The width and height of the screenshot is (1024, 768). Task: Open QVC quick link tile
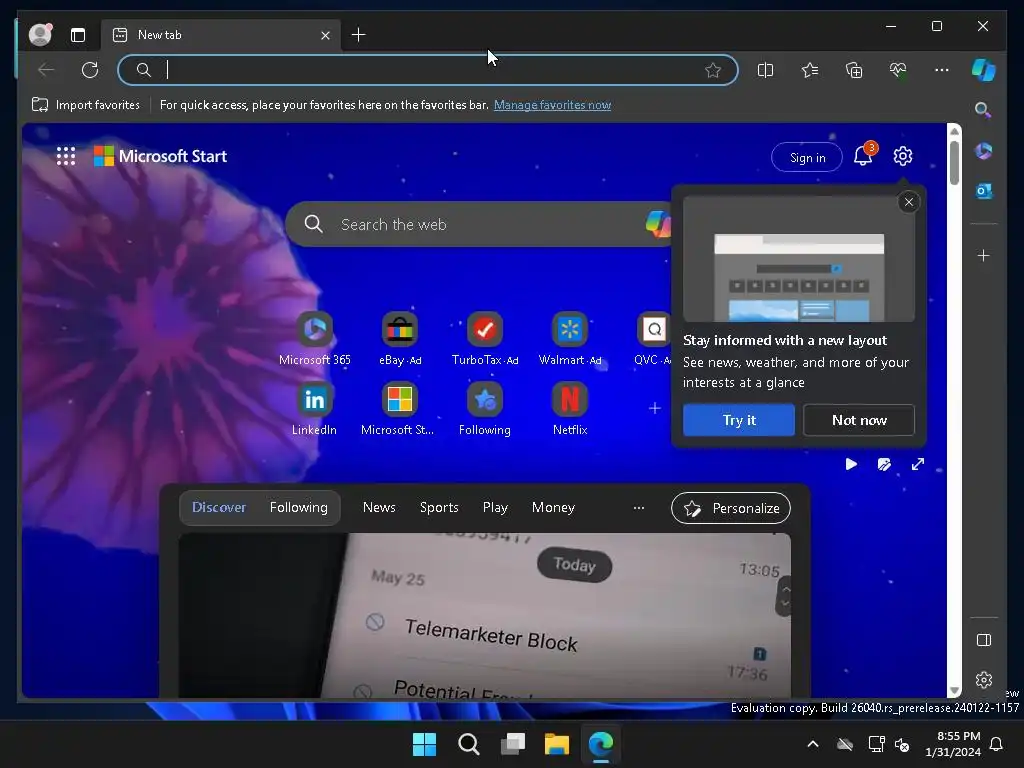(653, 339)
